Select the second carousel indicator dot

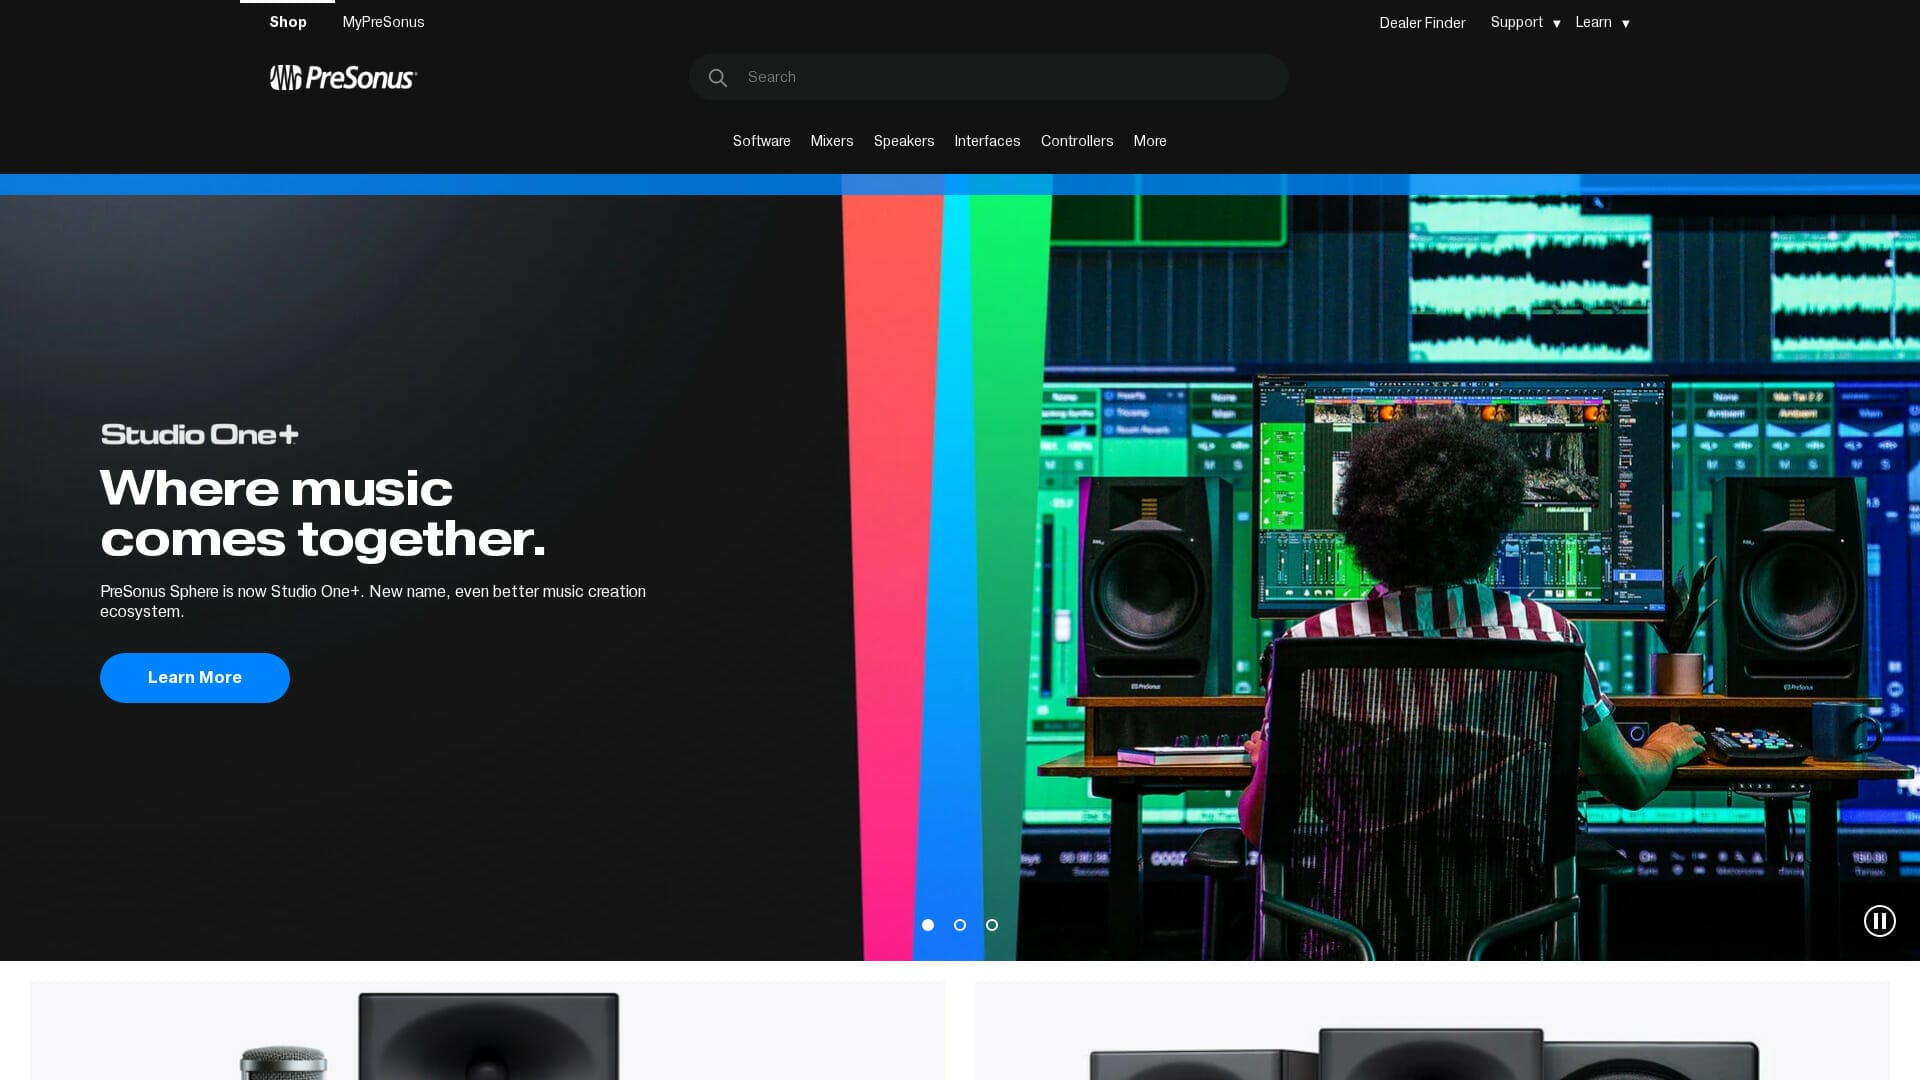[960, 925]
